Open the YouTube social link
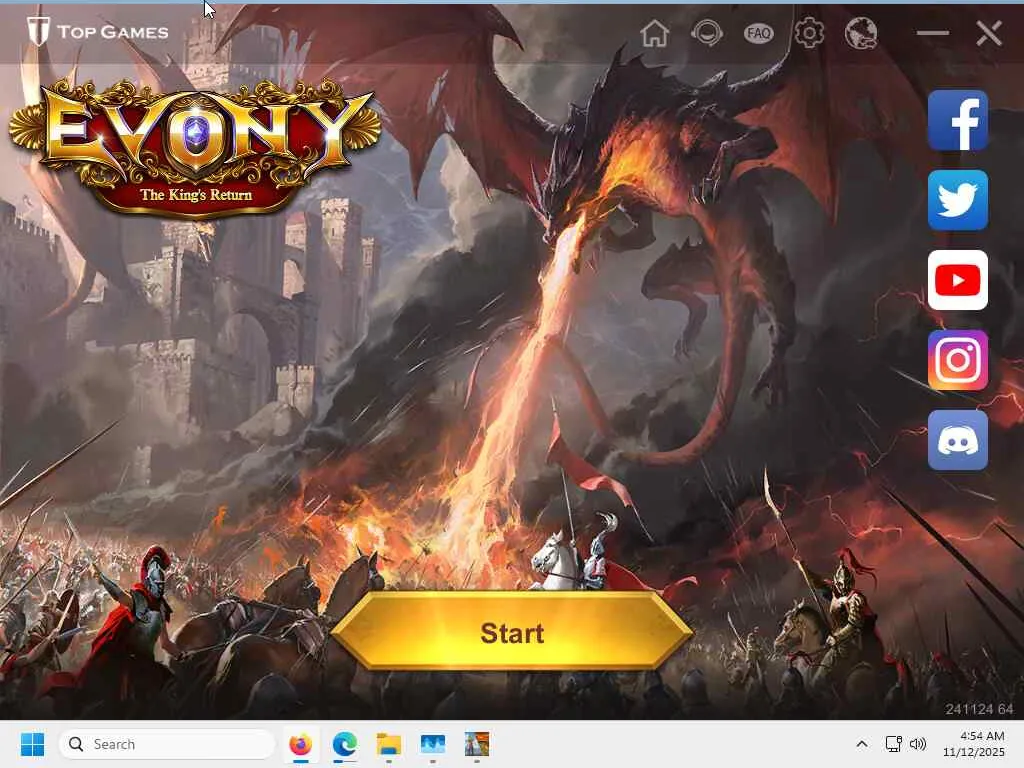1024x768 pixels. [957, 280]
